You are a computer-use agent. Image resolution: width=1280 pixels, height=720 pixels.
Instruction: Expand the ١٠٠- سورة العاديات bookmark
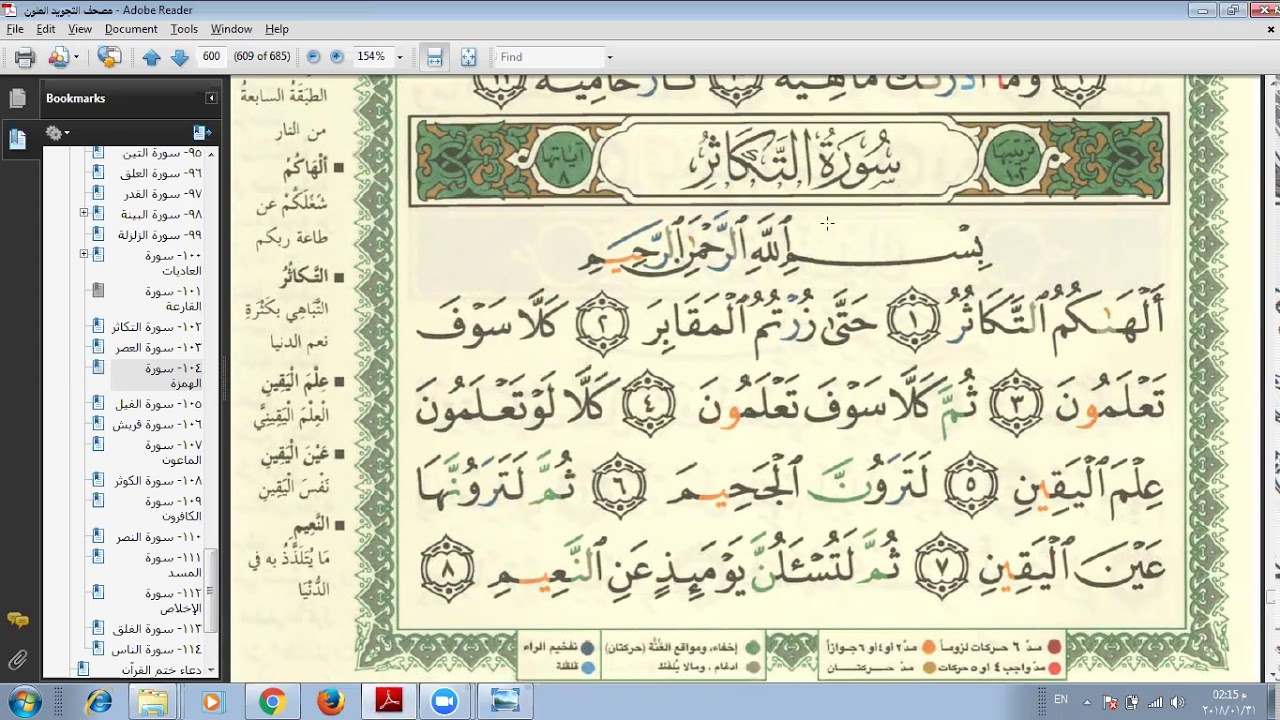[84, 255]
